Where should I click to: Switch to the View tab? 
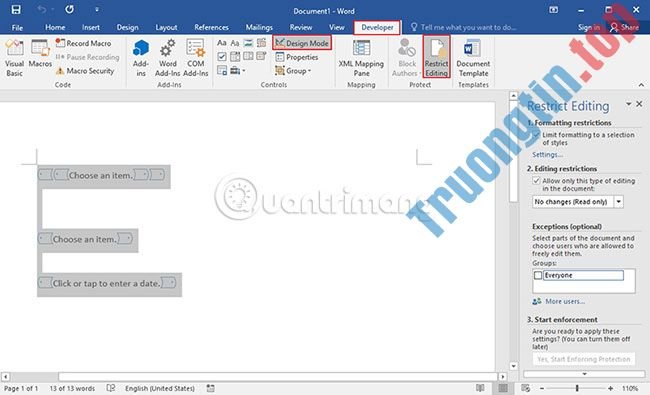(x=337, y=27)
